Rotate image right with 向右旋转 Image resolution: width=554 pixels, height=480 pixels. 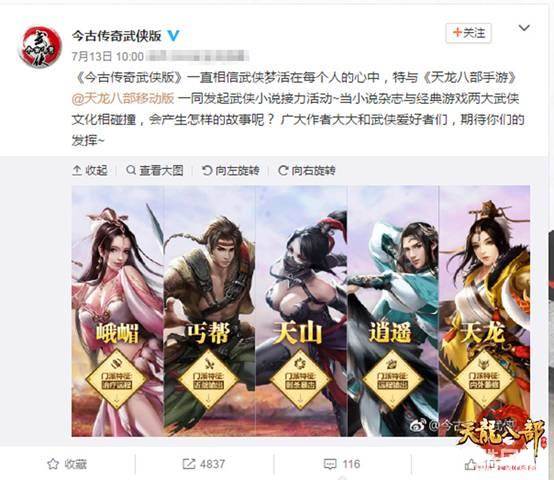tap(307, 171)
